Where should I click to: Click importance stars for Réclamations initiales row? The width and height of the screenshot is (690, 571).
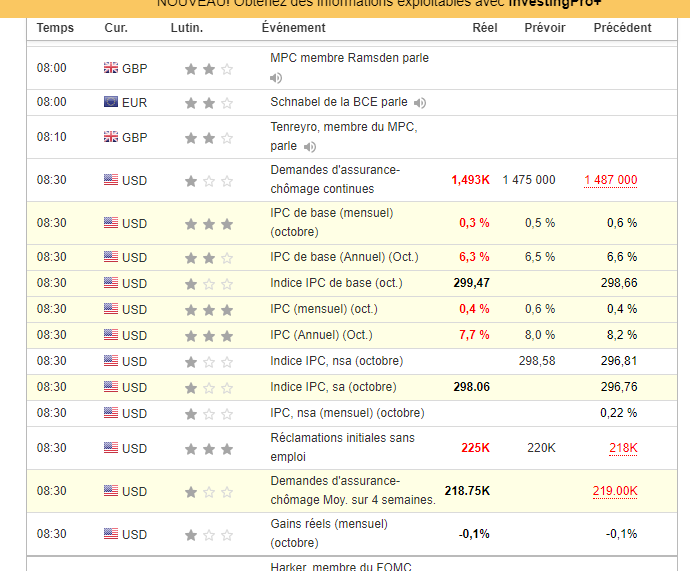pyautogui.click(x=208, y=448)
